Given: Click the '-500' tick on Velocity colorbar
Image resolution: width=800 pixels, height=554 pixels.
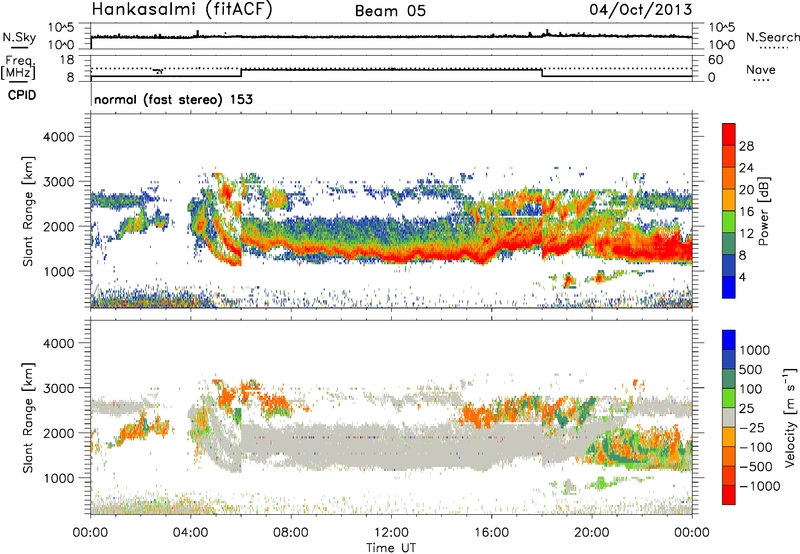Looking at the screenshot, I should click(x=755, y=466).
